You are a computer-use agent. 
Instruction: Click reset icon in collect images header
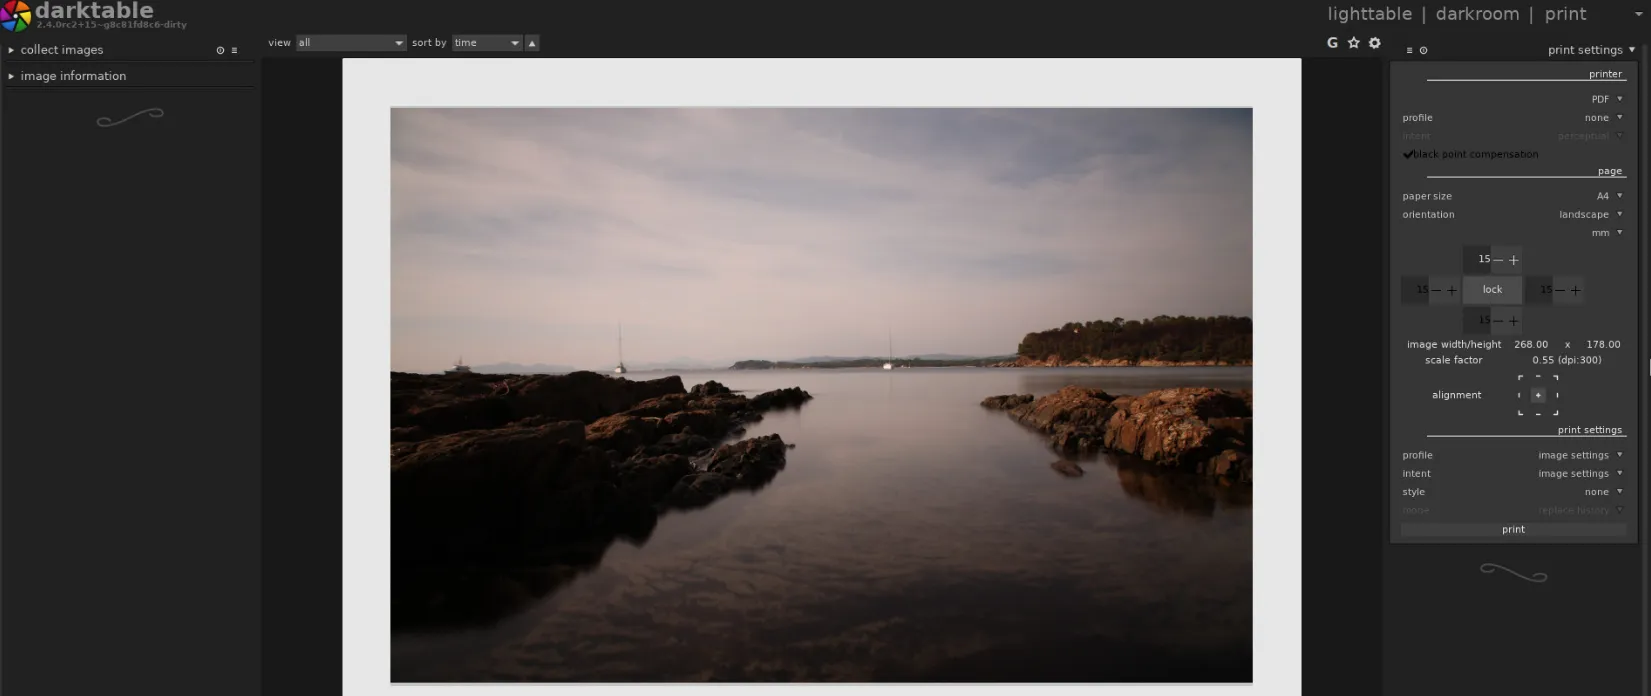pos(220,50)
